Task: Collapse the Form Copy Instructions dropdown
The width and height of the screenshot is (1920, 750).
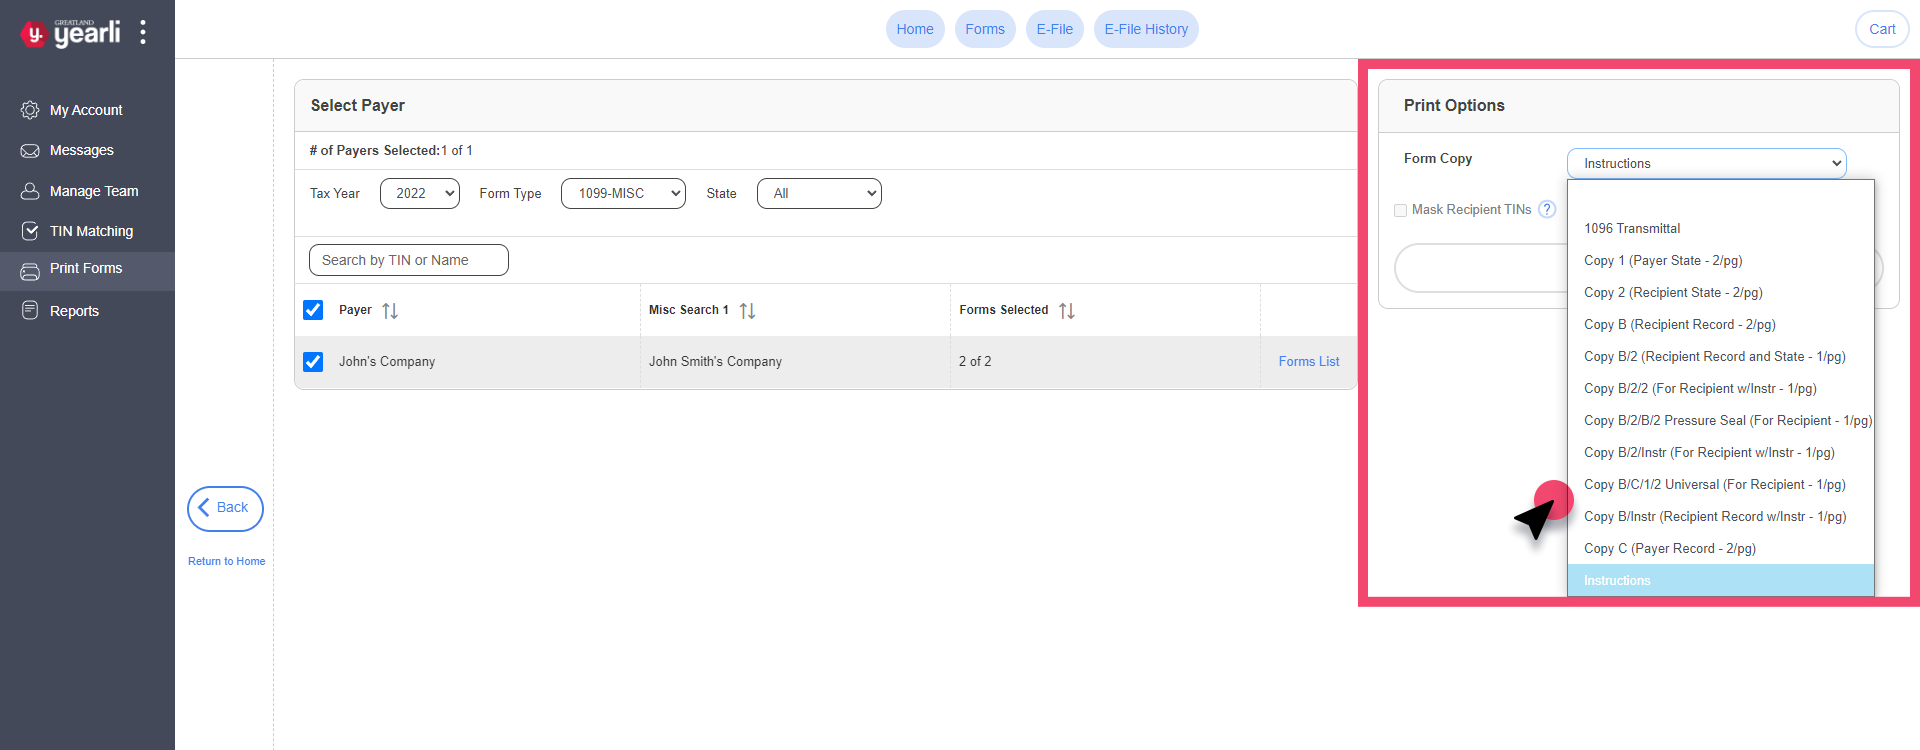Action: point(1707,163)
